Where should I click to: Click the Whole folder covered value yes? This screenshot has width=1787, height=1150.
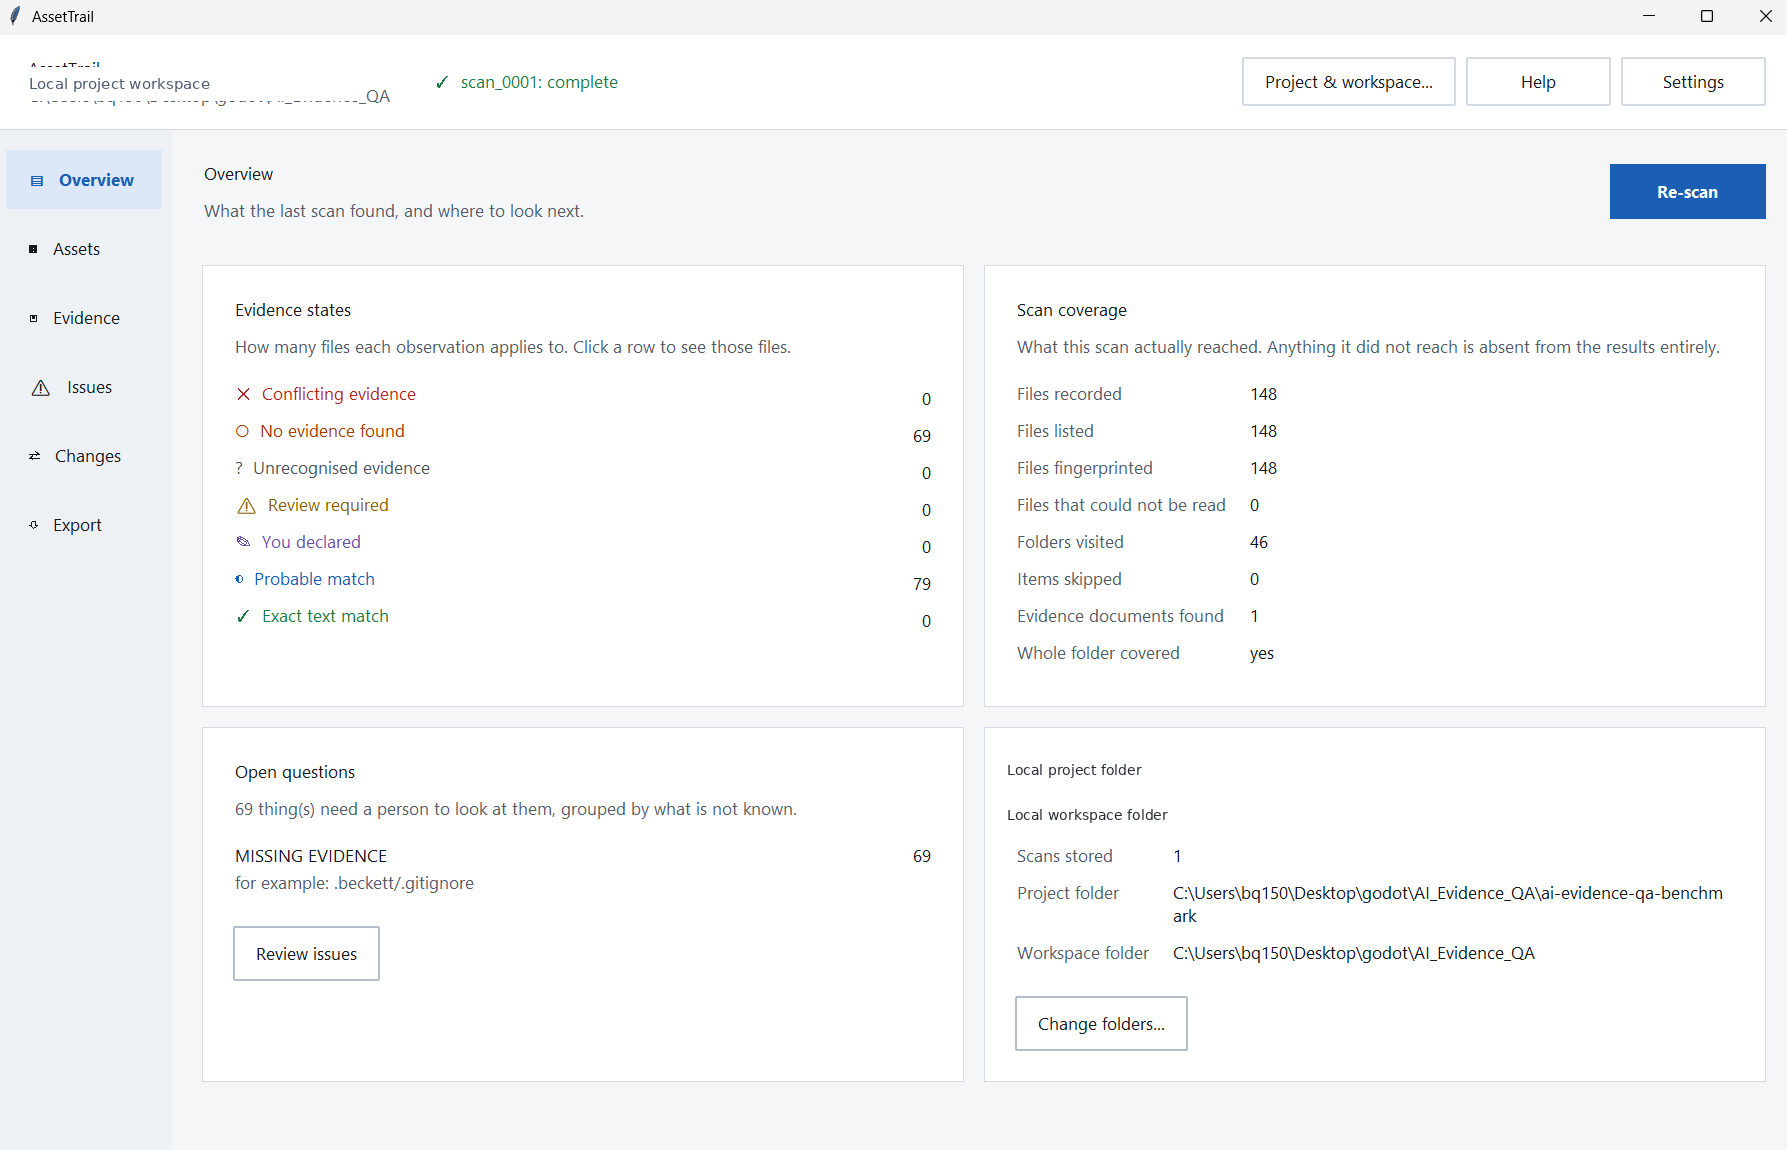(x=1262, y=654)
